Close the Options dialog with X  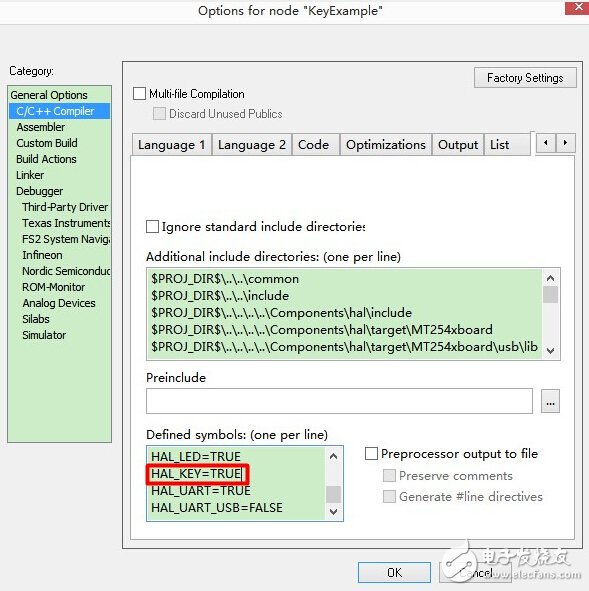coord(578,8)
